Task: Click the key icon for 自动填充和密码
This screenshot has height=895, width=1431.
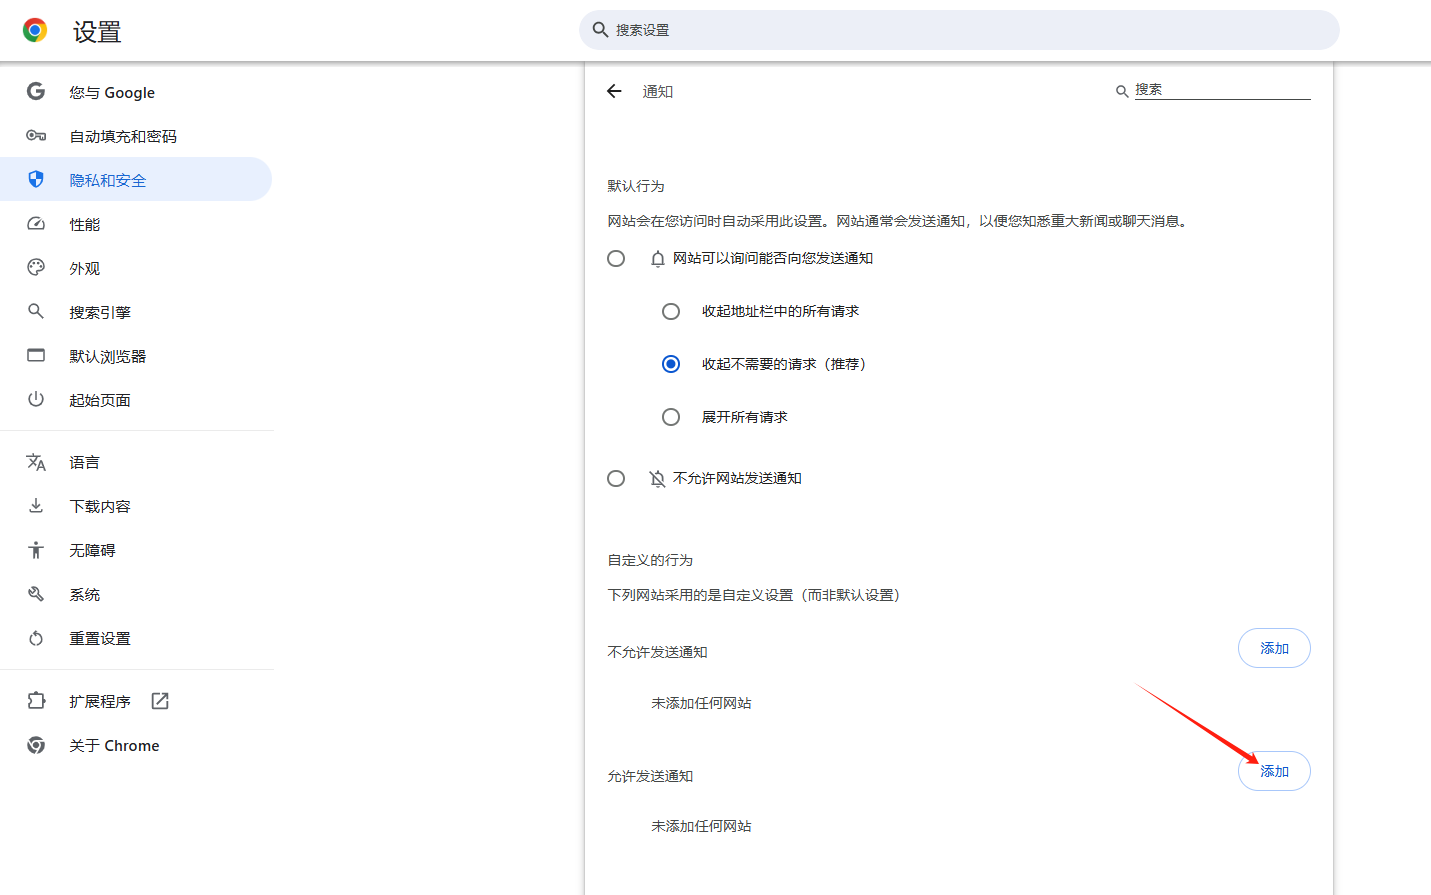Action: [36, 135]
